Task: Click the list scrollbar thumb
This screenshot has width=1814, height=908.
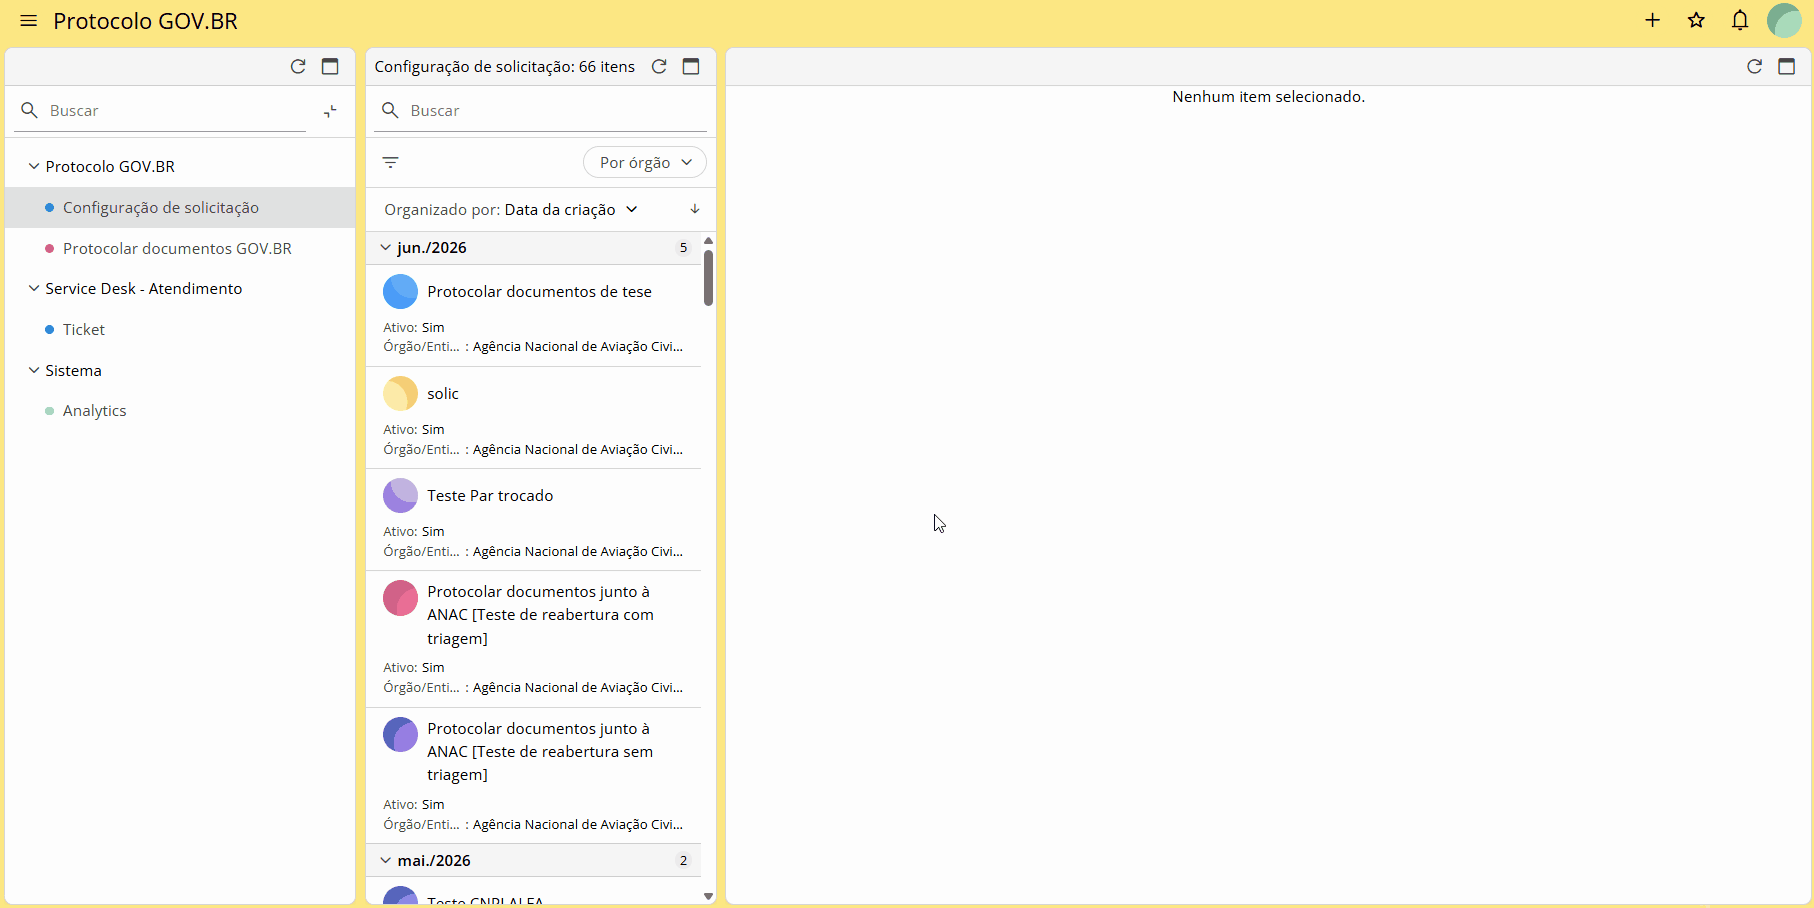Action: pyautogui.click(x=708, y=277)
